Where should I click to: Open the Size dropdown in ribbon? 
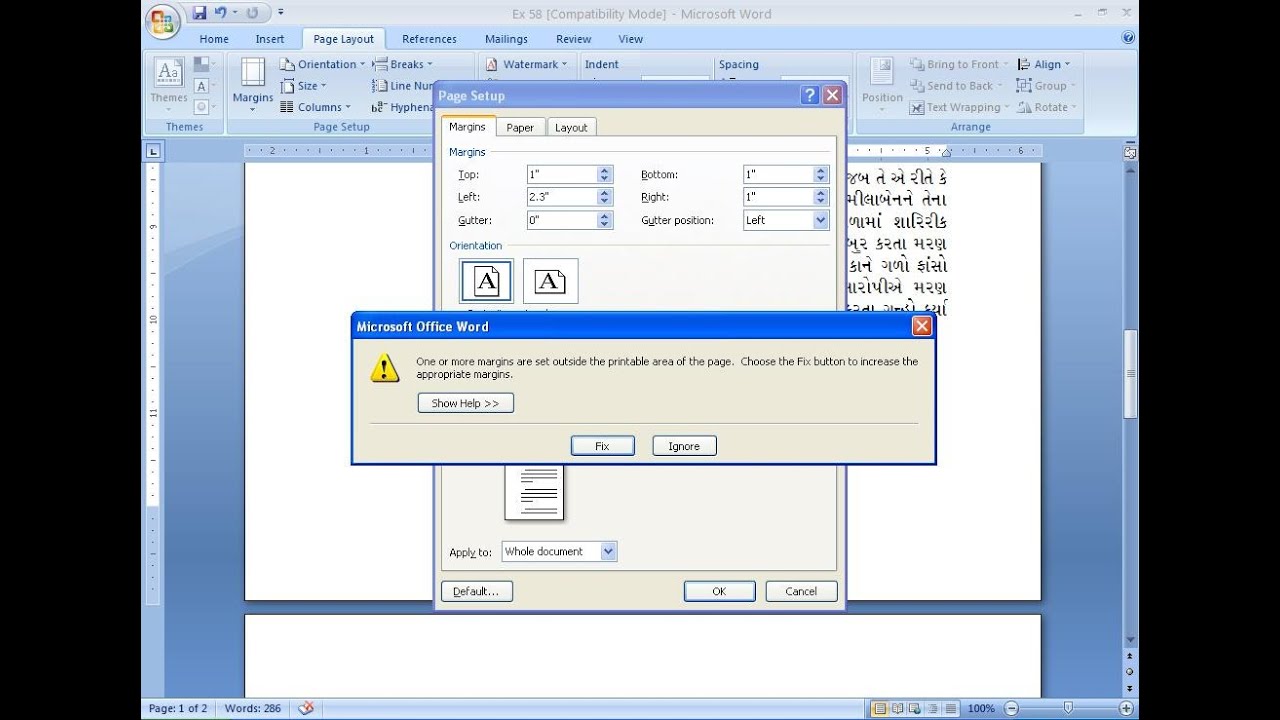coord(304,86)
